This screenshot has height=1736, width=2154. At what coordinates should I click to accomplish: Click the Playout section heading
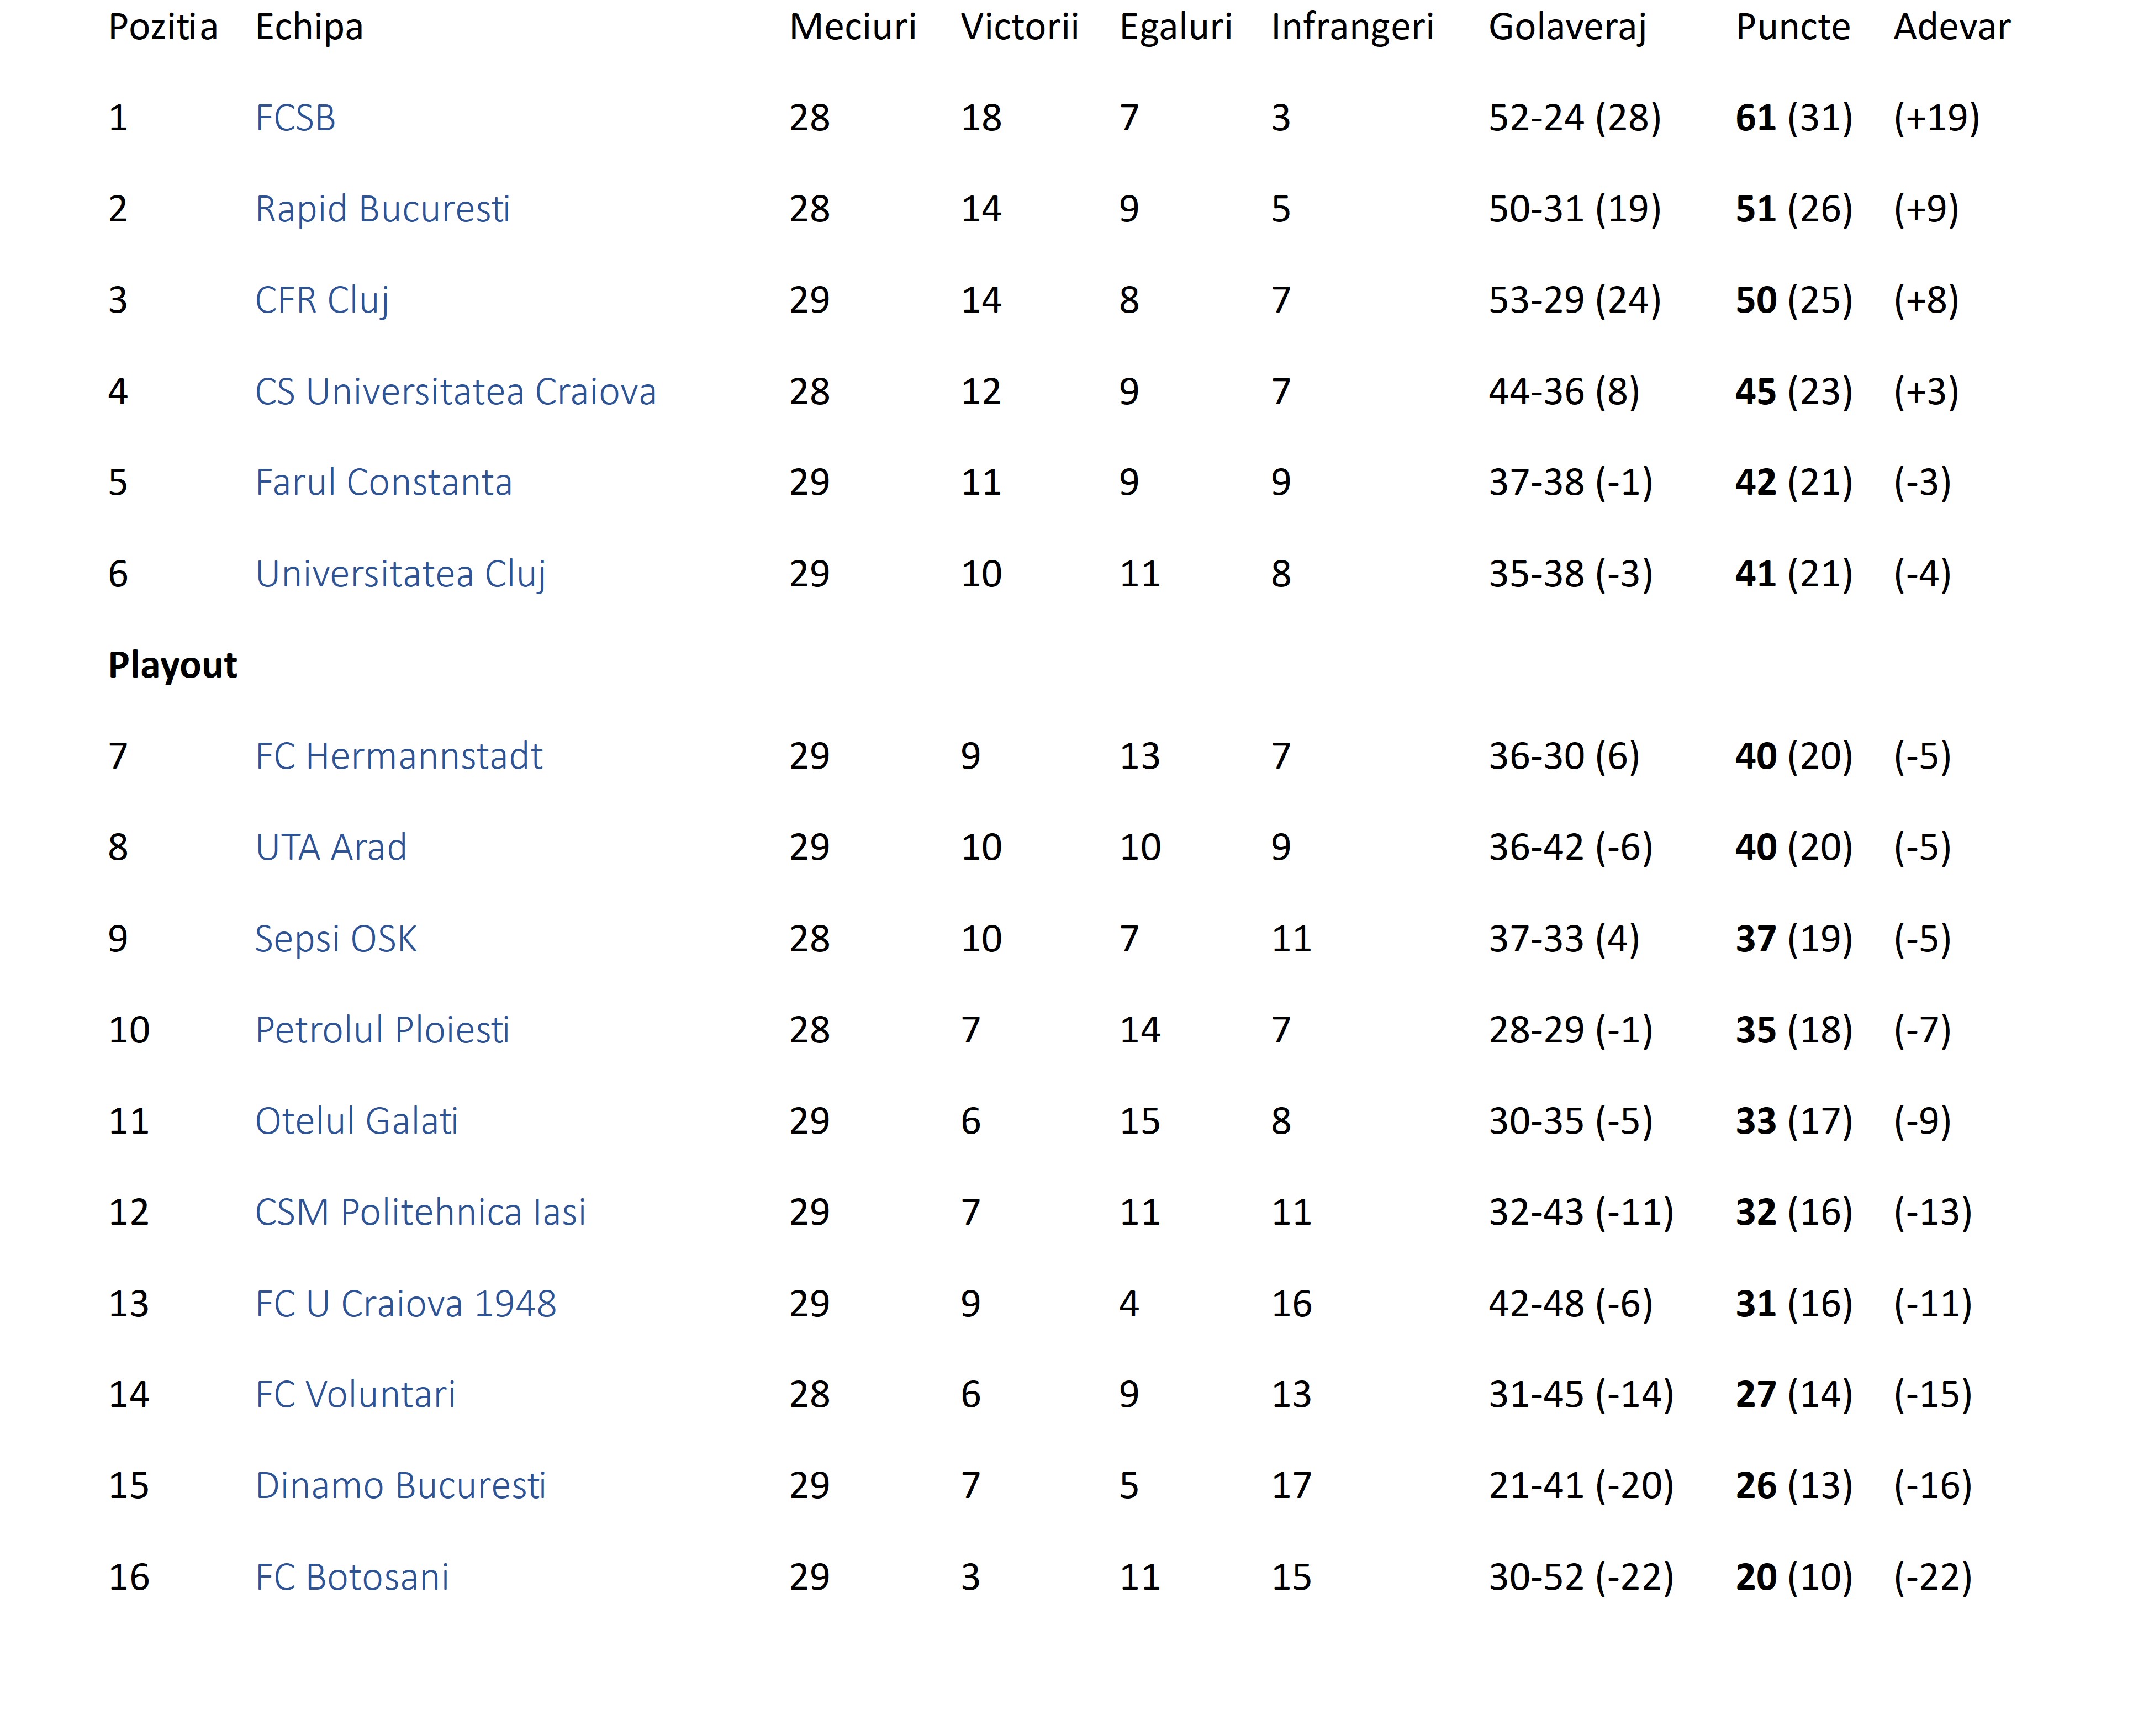[172, 665]
